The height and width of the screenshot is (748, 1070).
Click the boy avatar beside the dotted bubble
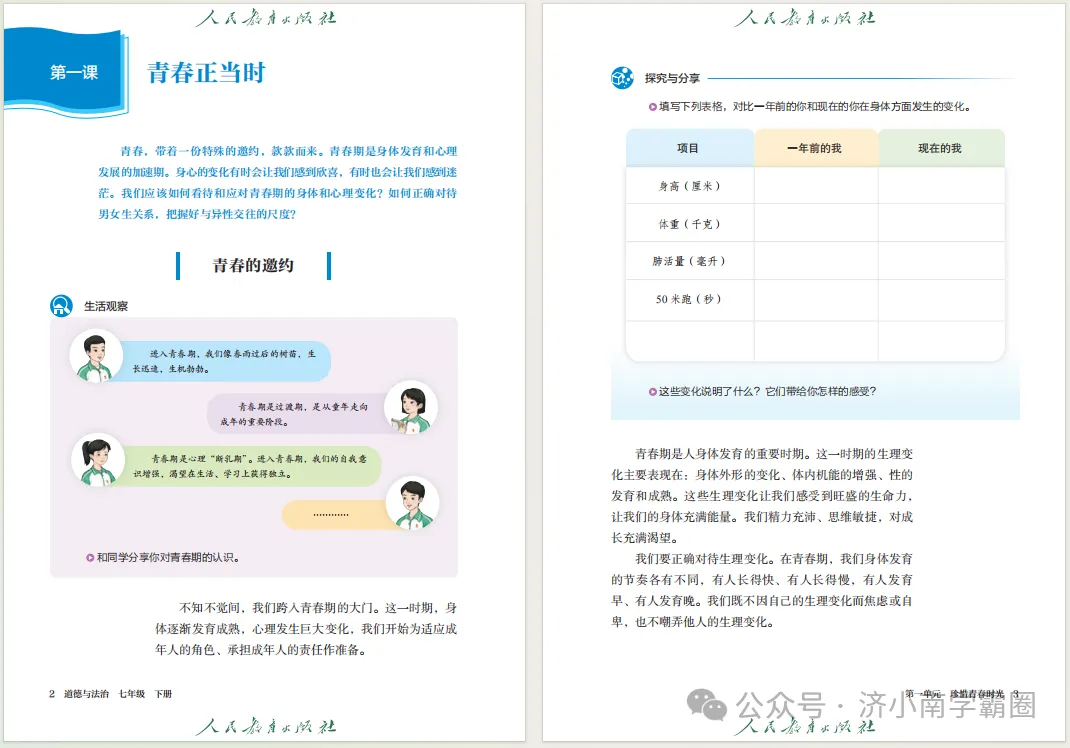coord(412,503)
